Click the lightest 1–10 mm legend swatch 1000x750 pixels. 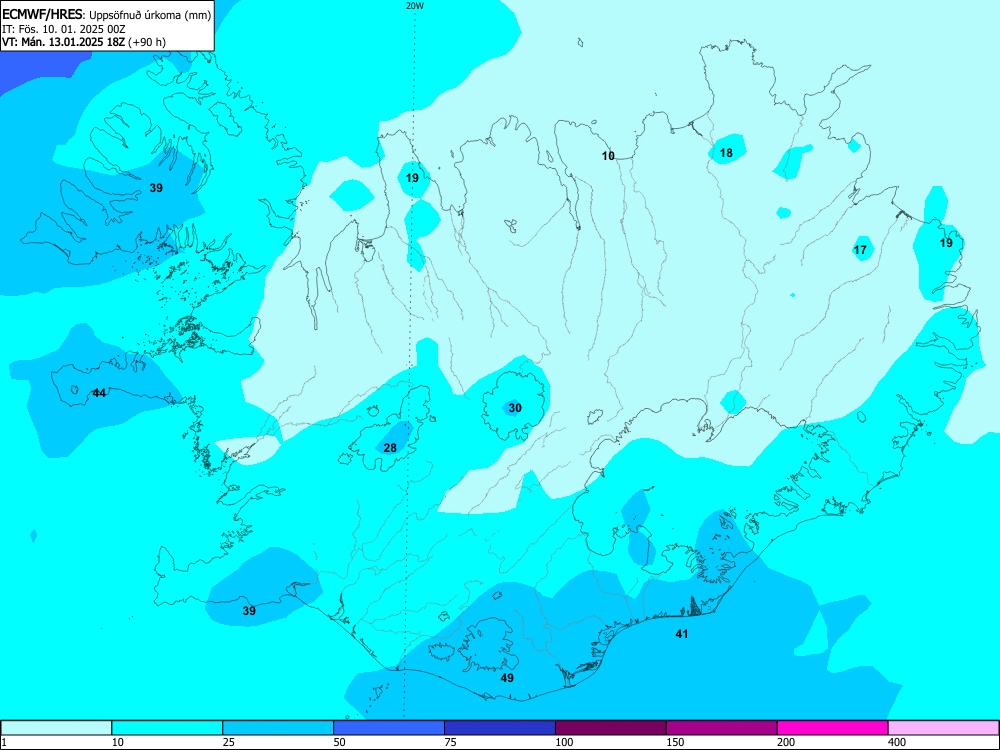(56, 728)
